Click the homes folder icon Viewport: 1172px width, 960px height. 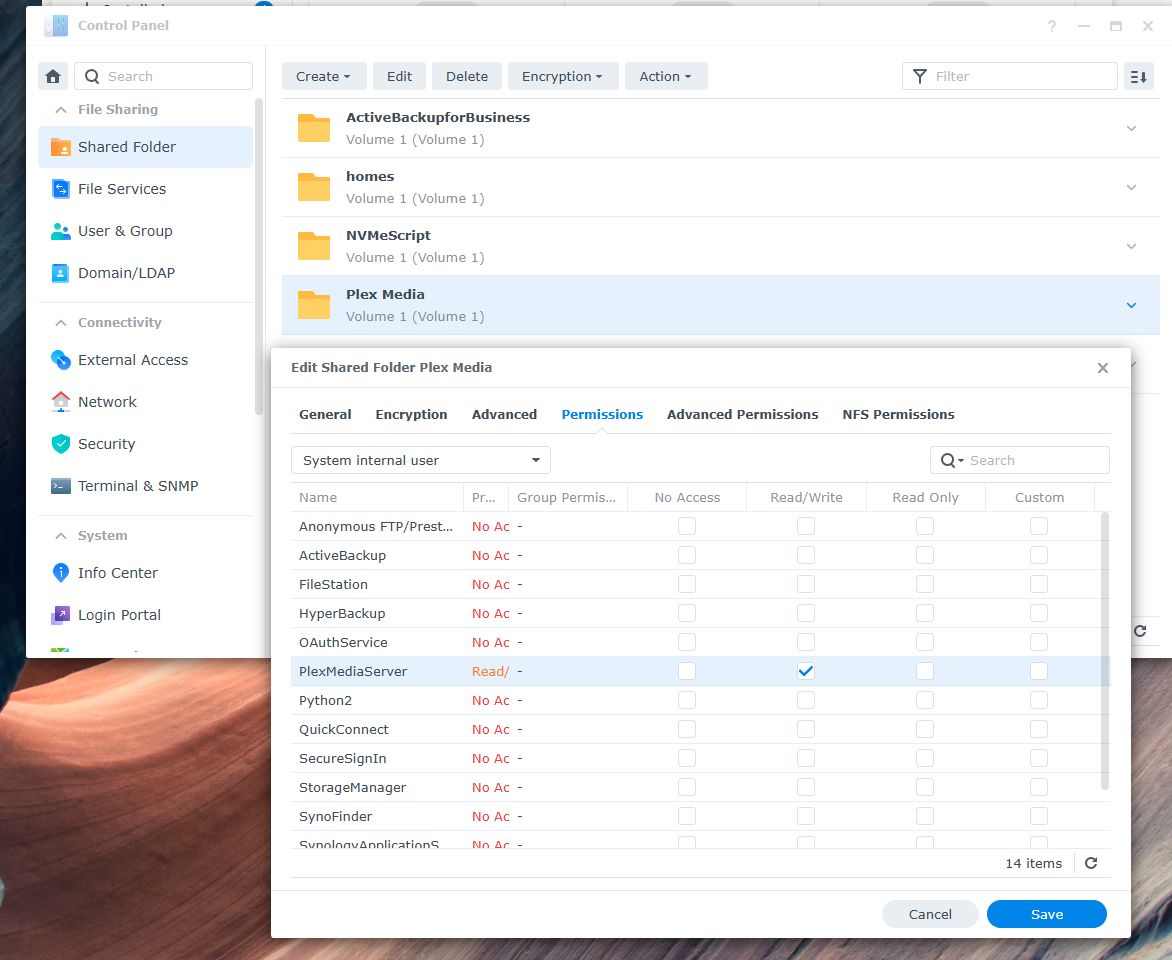(314, 187)
